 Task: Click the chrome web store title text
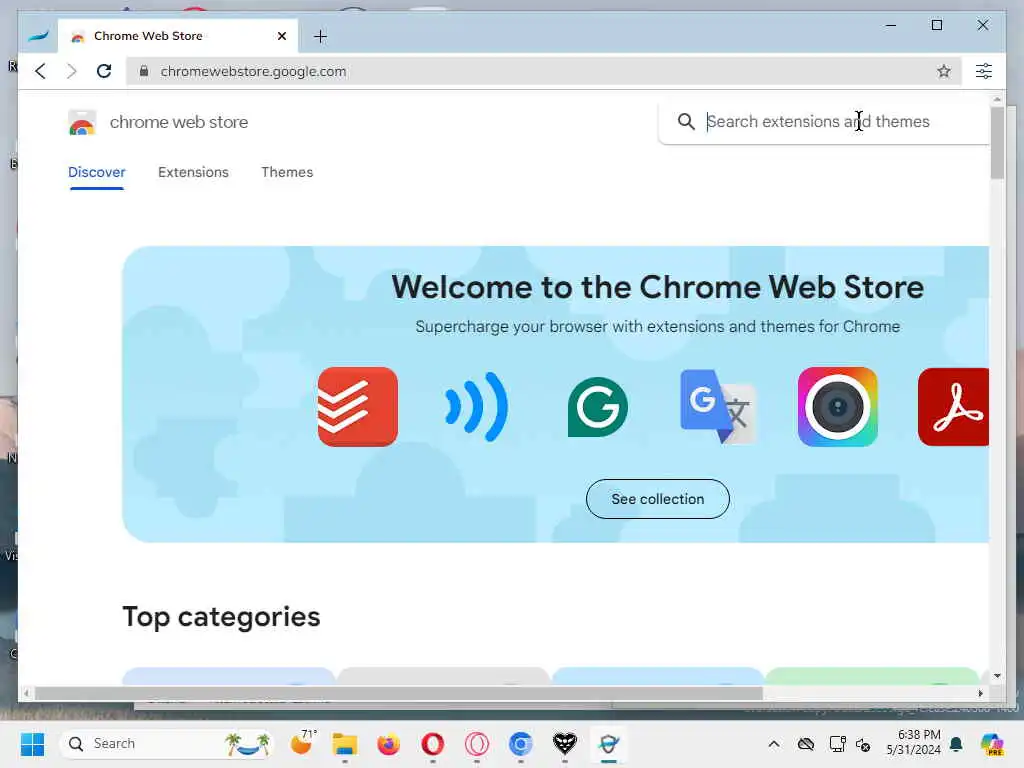[x=179, y=122]
